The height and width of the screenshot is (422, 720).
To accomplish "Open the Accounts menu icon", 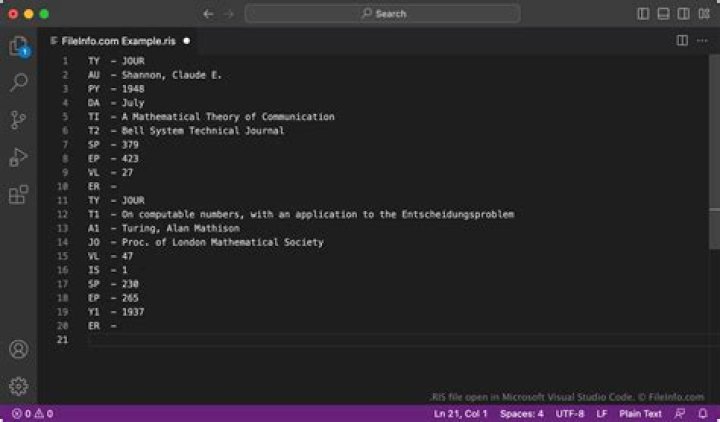I will pyautogui.click(x=18, y=349).
